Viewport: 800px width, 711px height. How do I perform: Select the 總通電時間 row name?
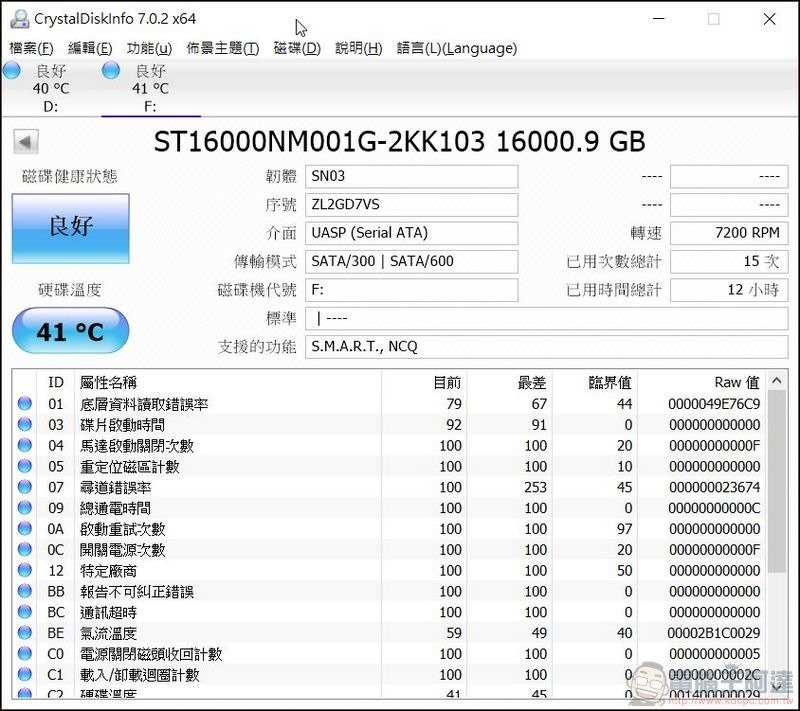pos(115,509)
